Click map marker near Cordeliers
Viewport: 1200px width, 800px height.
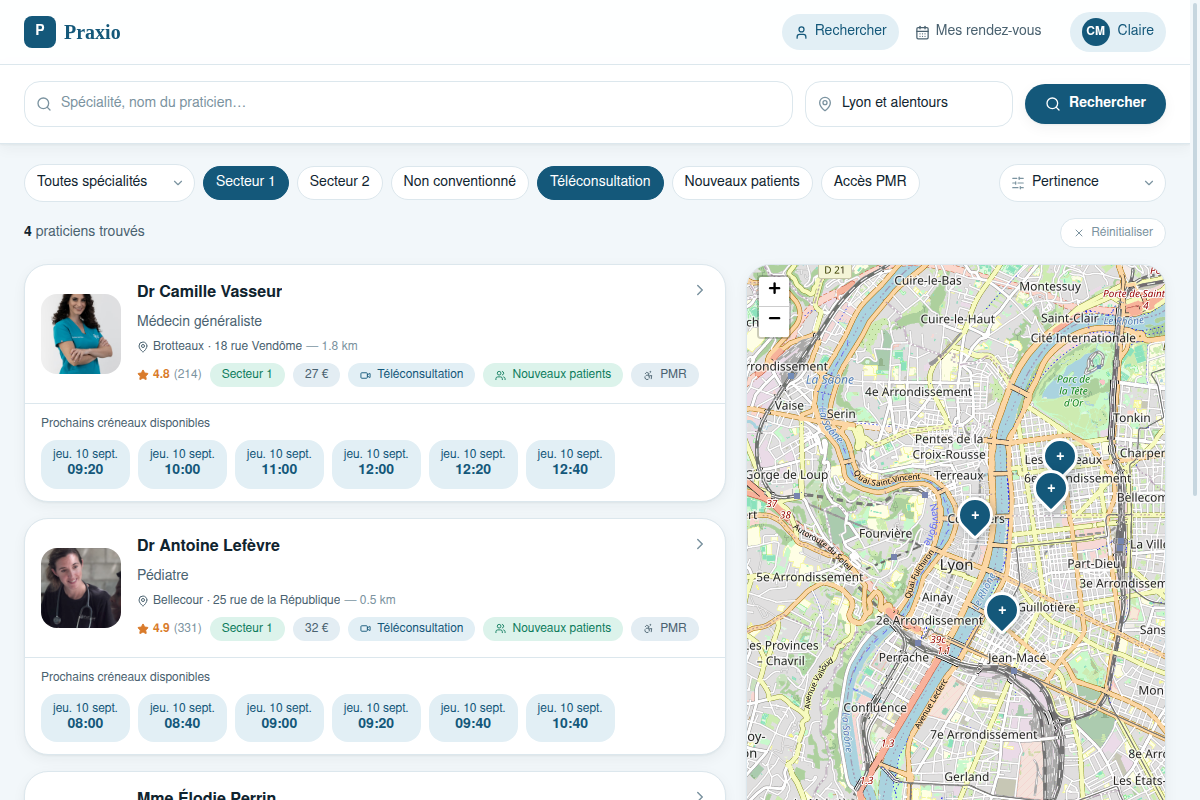tap(975, 516)
